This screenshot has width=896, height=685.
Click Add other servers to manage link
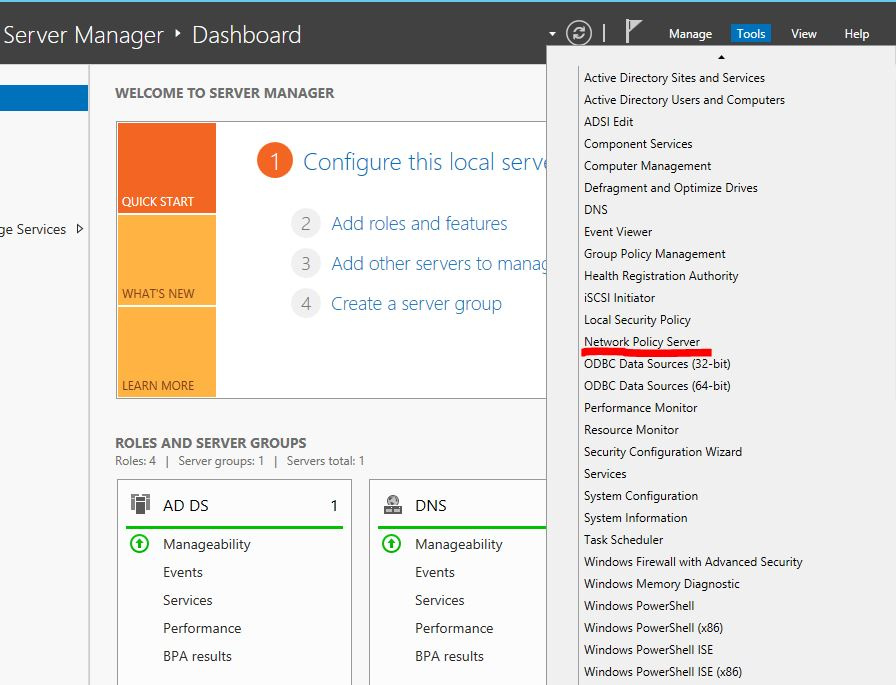pos(439,263)
